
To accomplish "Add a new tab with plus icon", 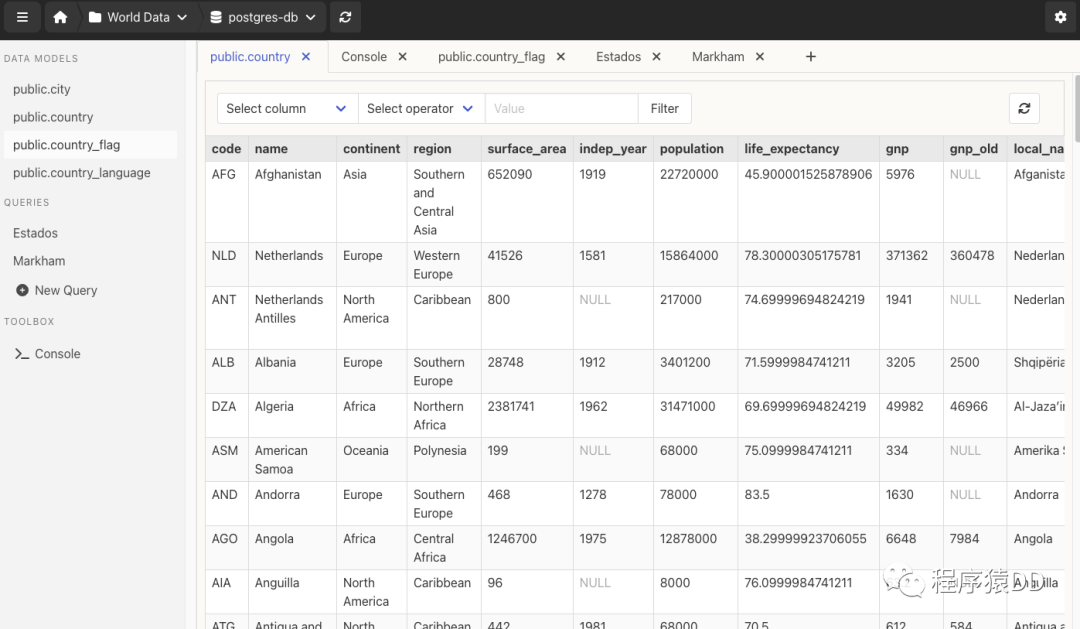I will coord(811,56).
